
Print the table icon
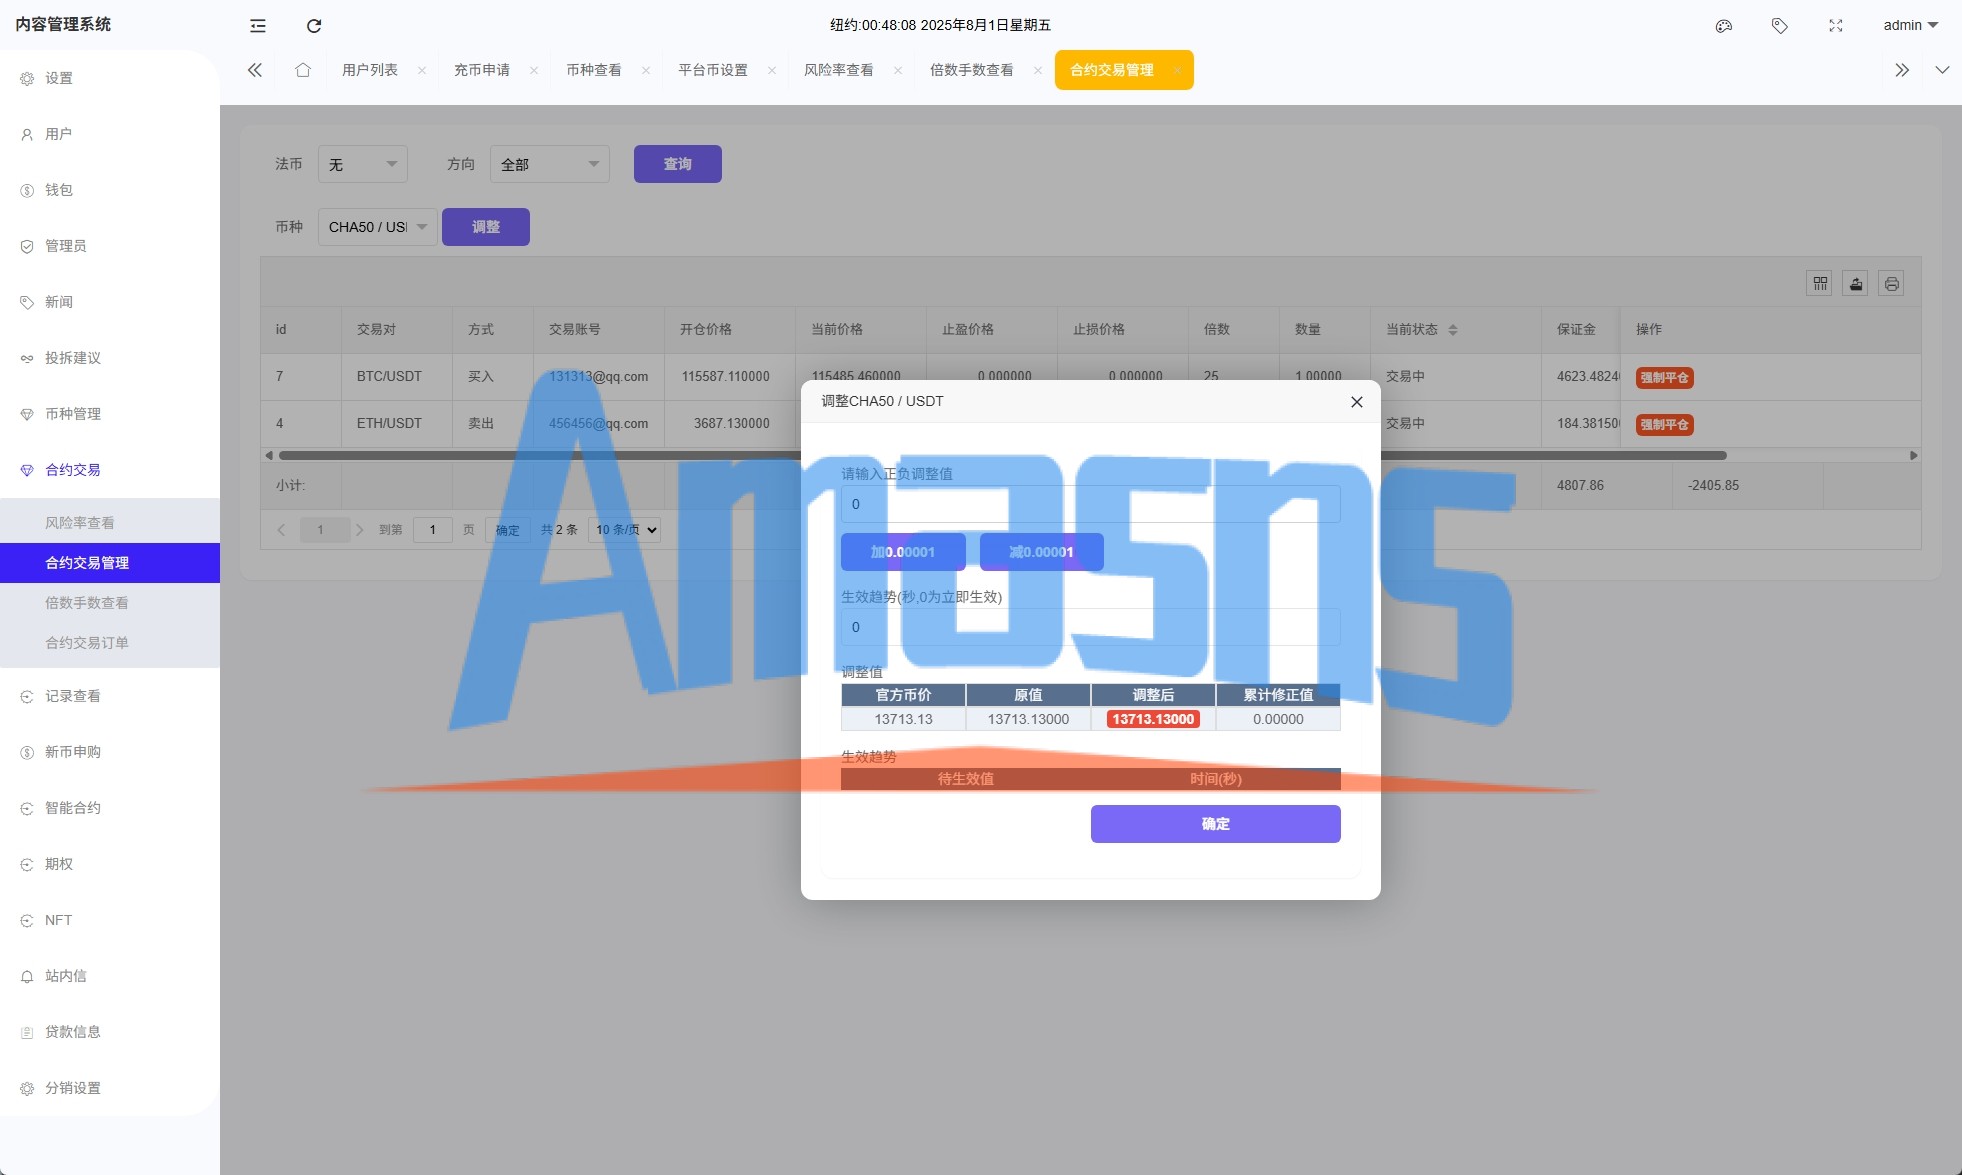(1892, 284)
